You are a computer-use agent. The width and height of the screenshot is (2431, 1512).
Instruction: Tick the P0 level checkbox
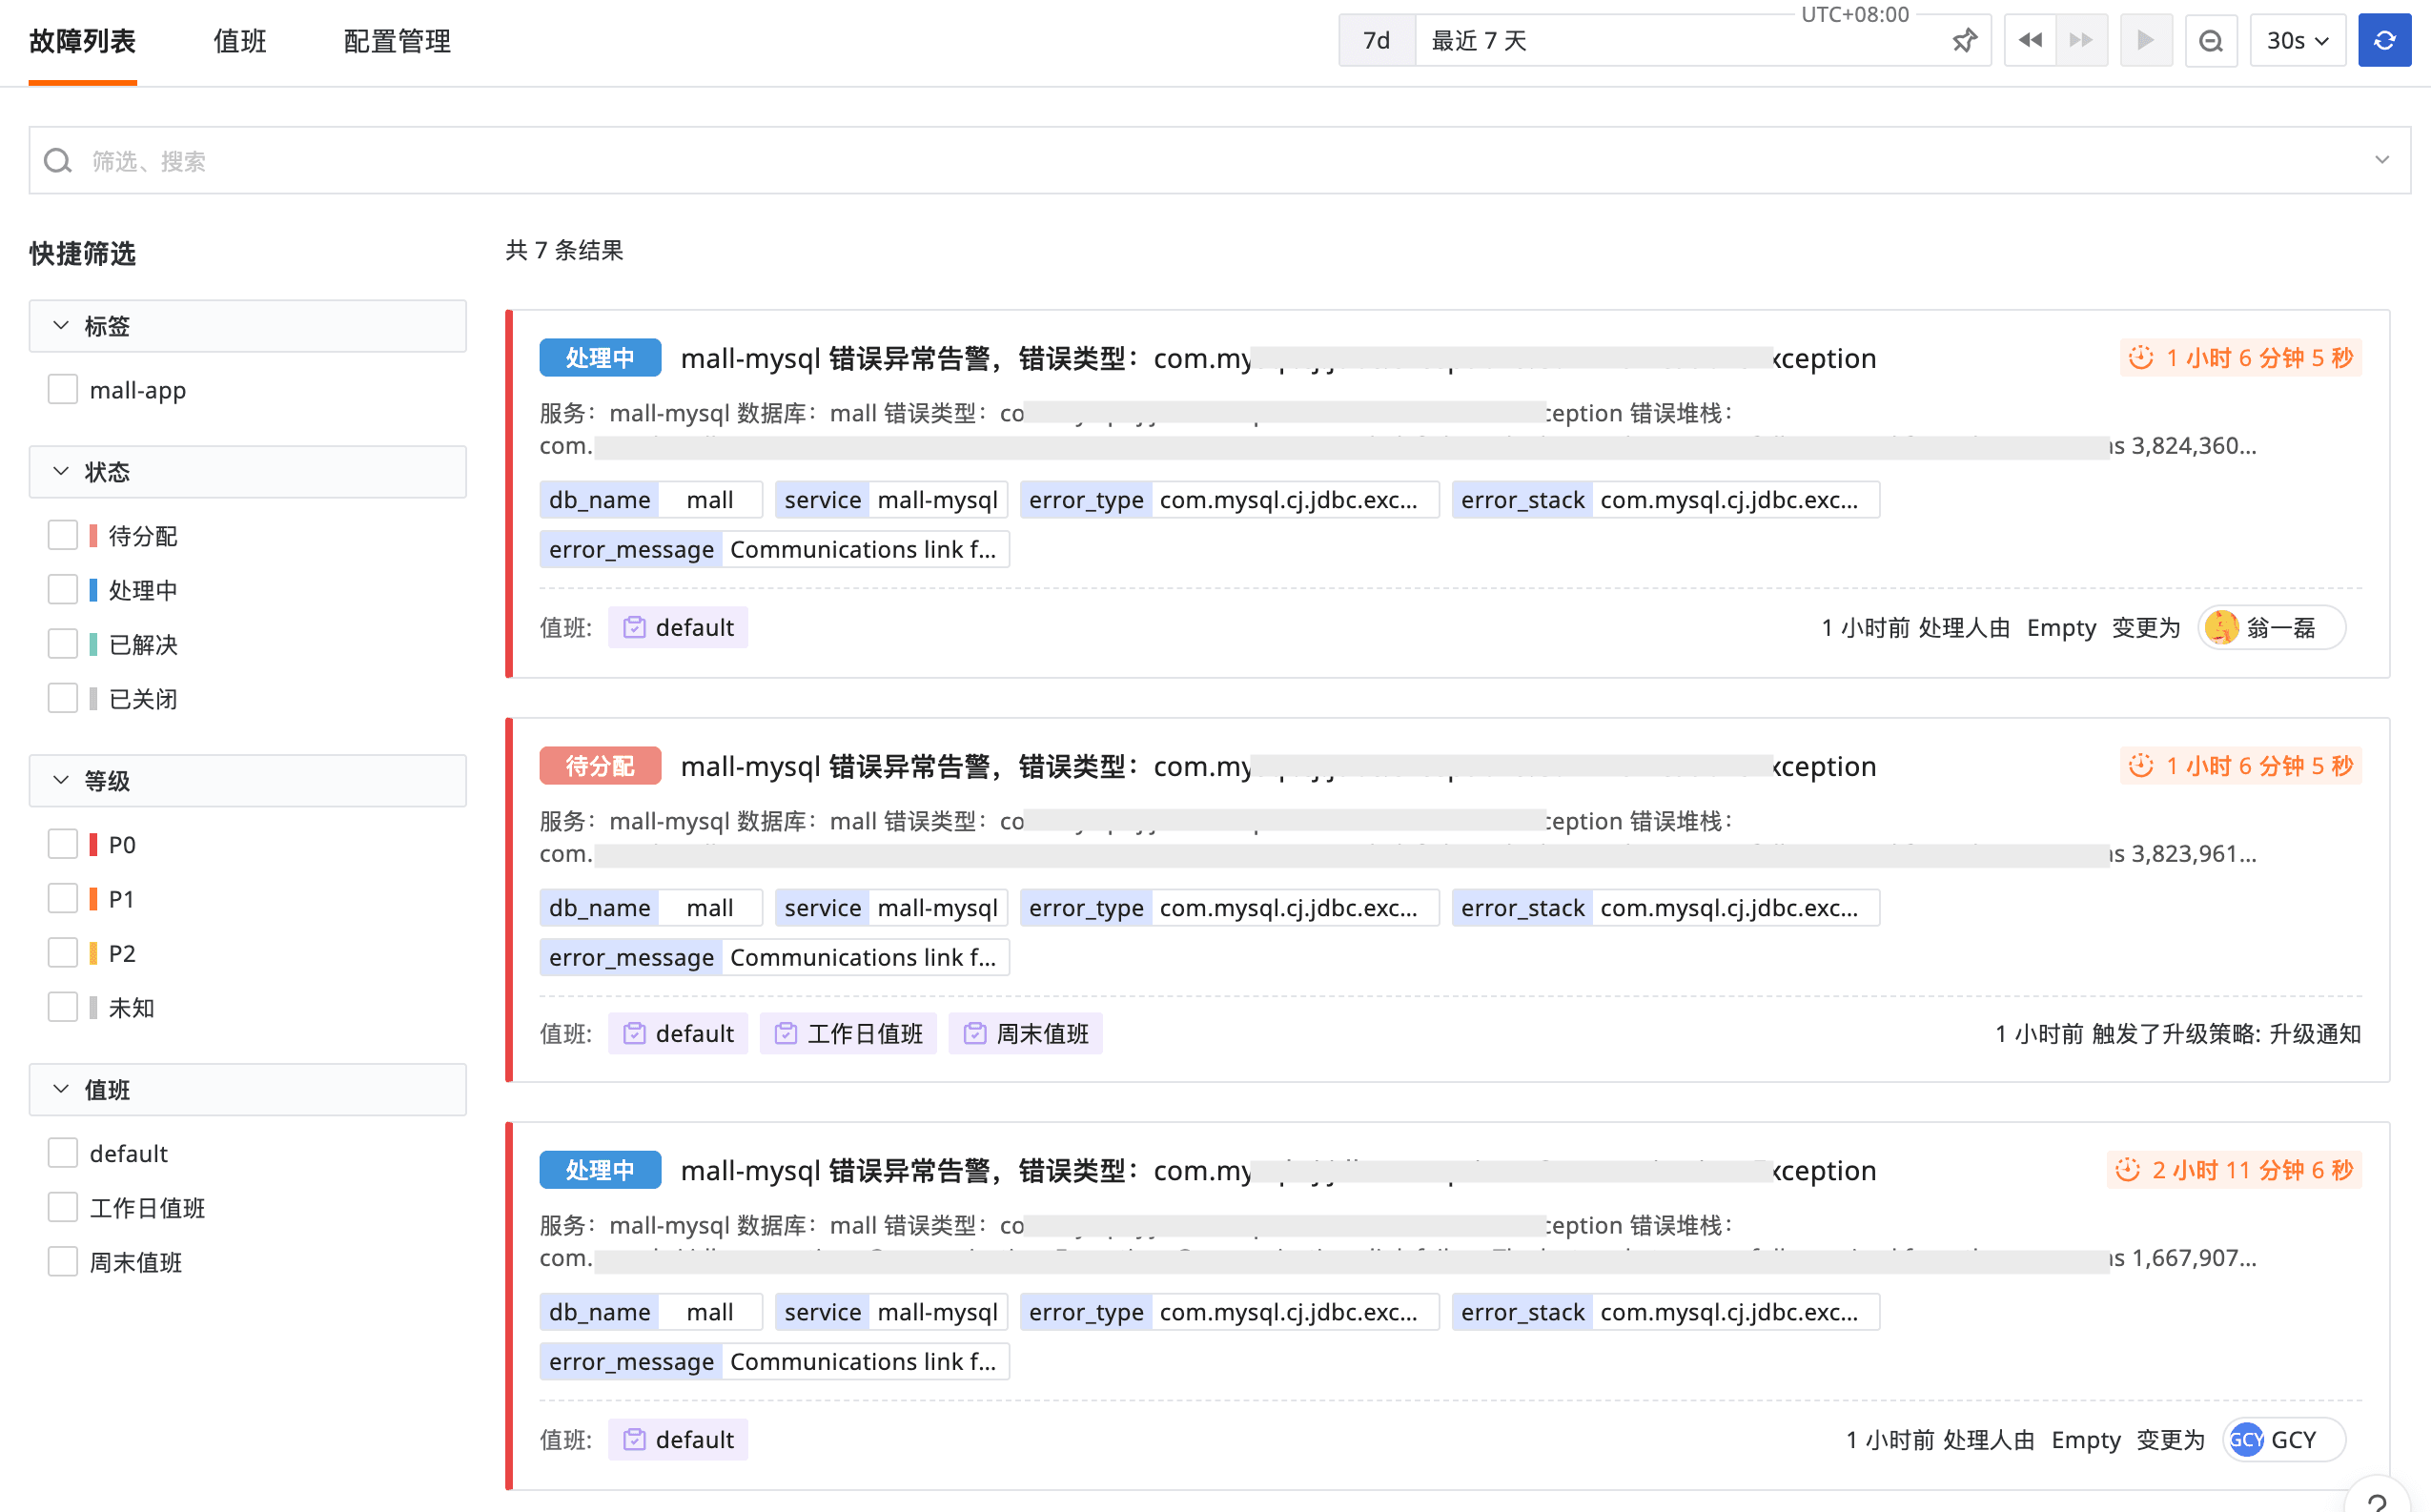click(63, 845)
